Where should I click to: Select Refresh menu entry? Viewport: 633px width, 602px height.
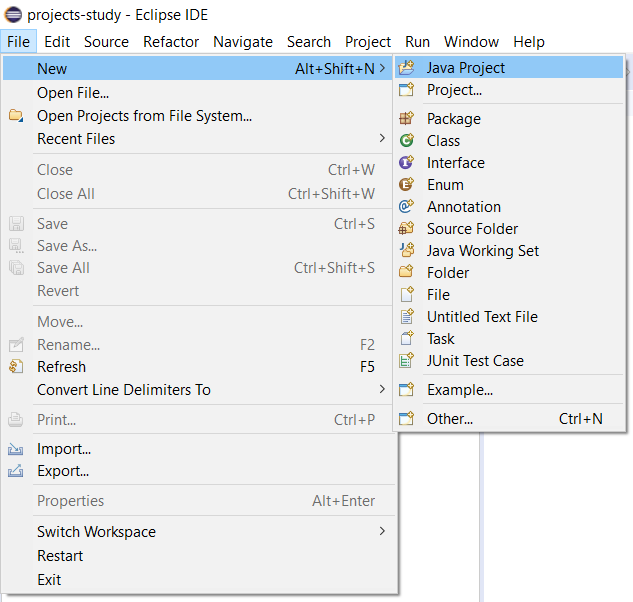(x=198, y=367)
